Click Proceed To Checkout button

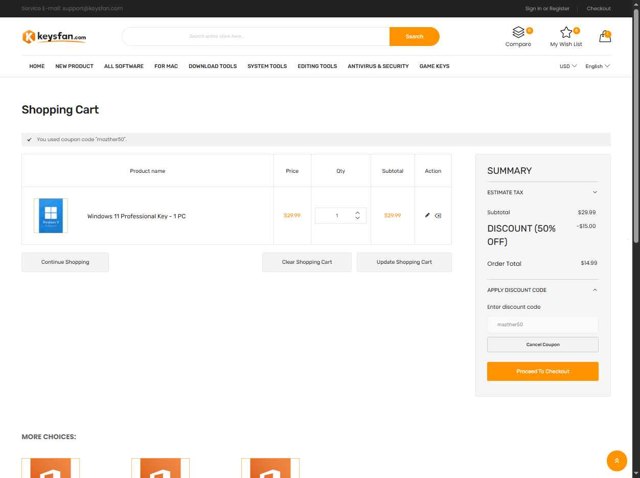(x=542, y=371)
